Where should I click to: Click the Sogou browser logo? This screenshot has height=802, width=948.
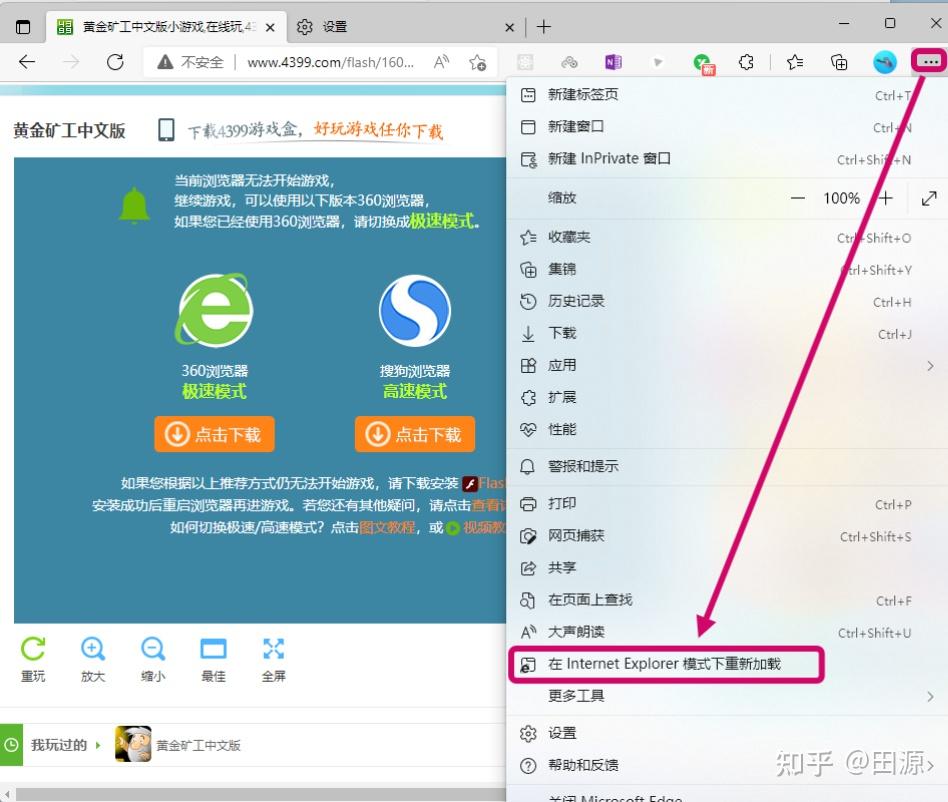pos(415,311)
